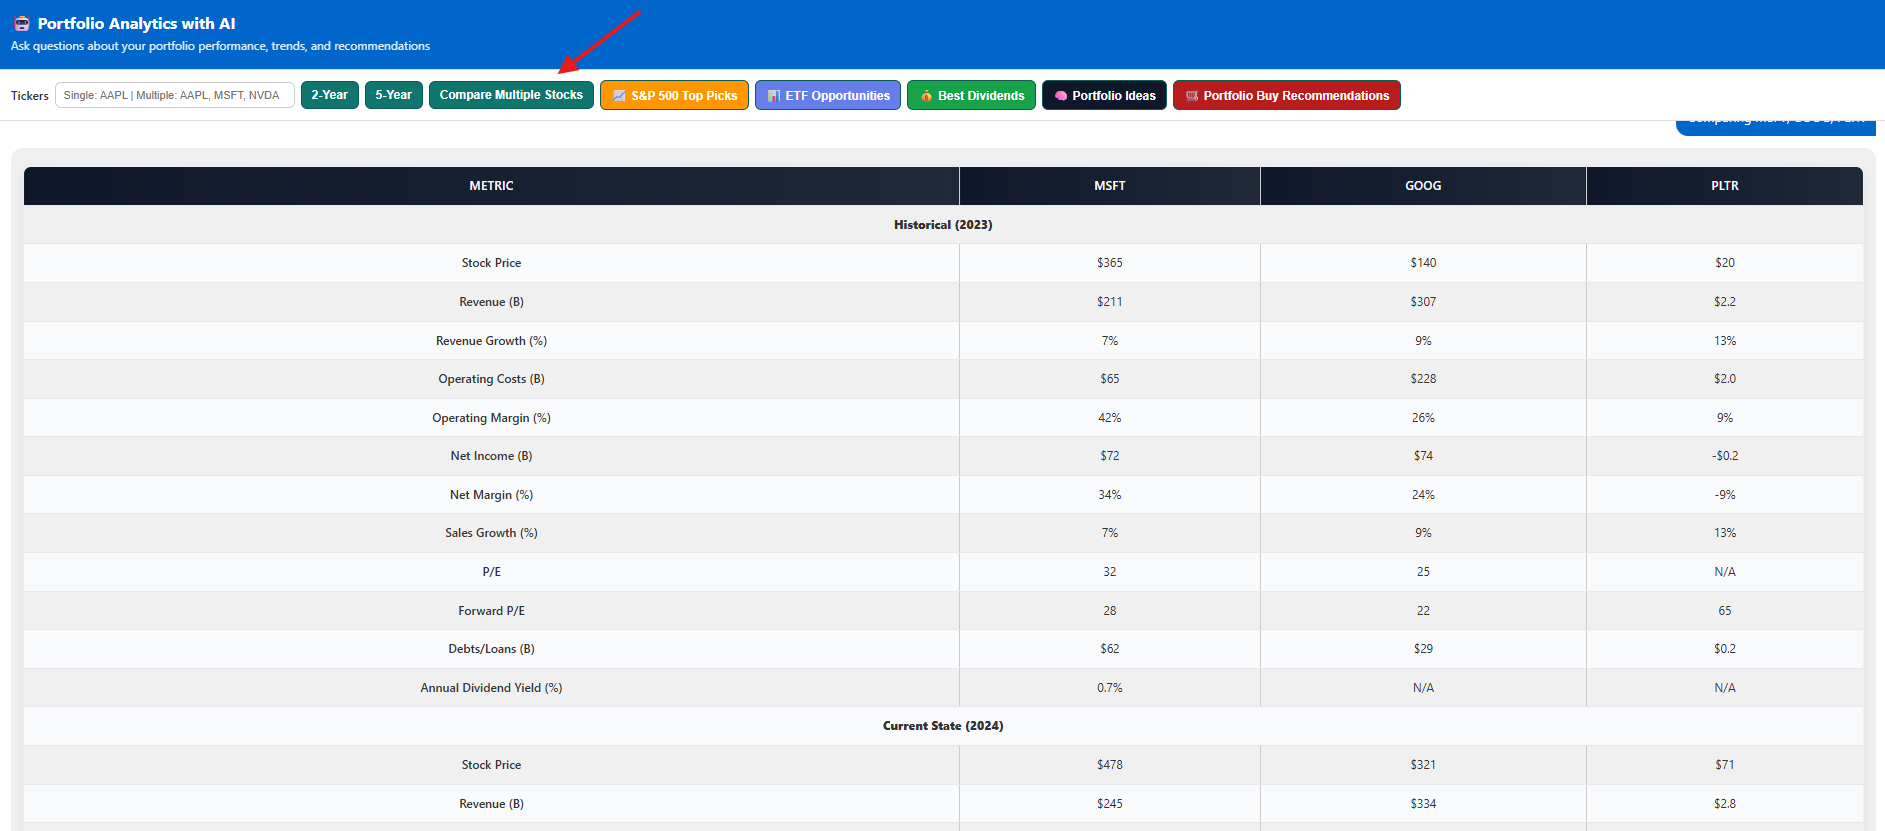Screen dimensions: 1885x831
Task: Select PLTR operating costs $2.0
Action: 1725,379
